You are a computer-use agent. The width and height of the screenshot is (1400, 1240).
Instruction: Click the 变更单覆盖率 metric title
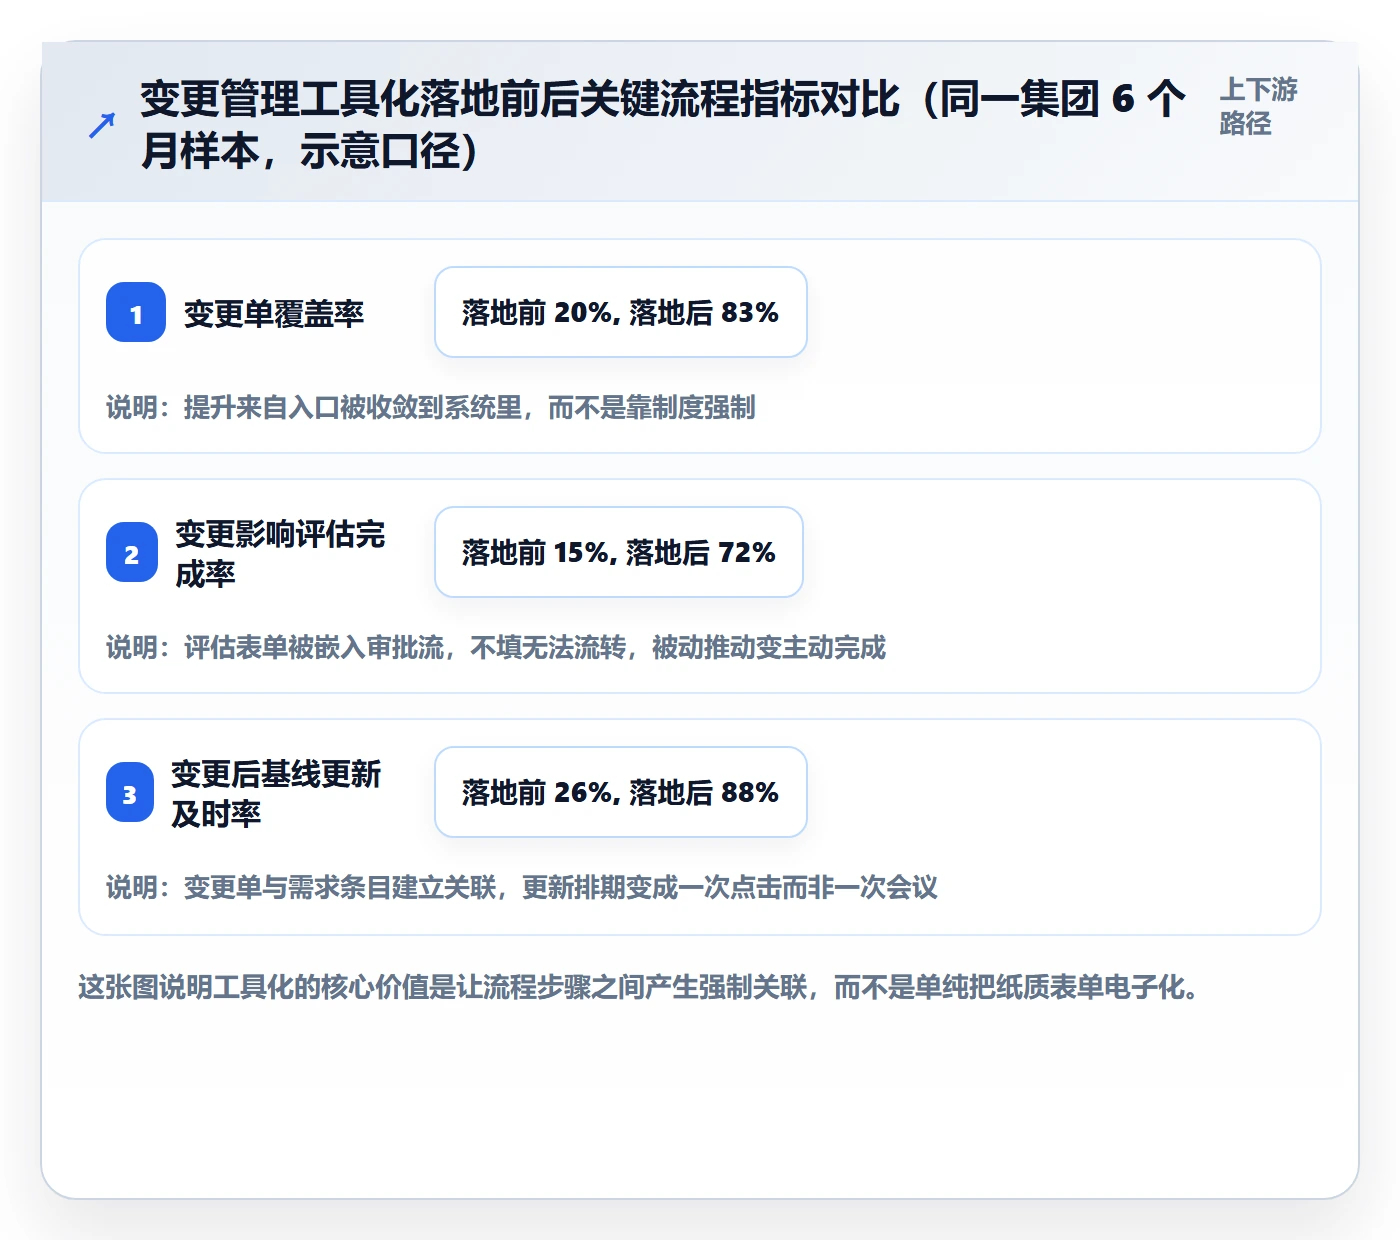click(x=274, y=314)
